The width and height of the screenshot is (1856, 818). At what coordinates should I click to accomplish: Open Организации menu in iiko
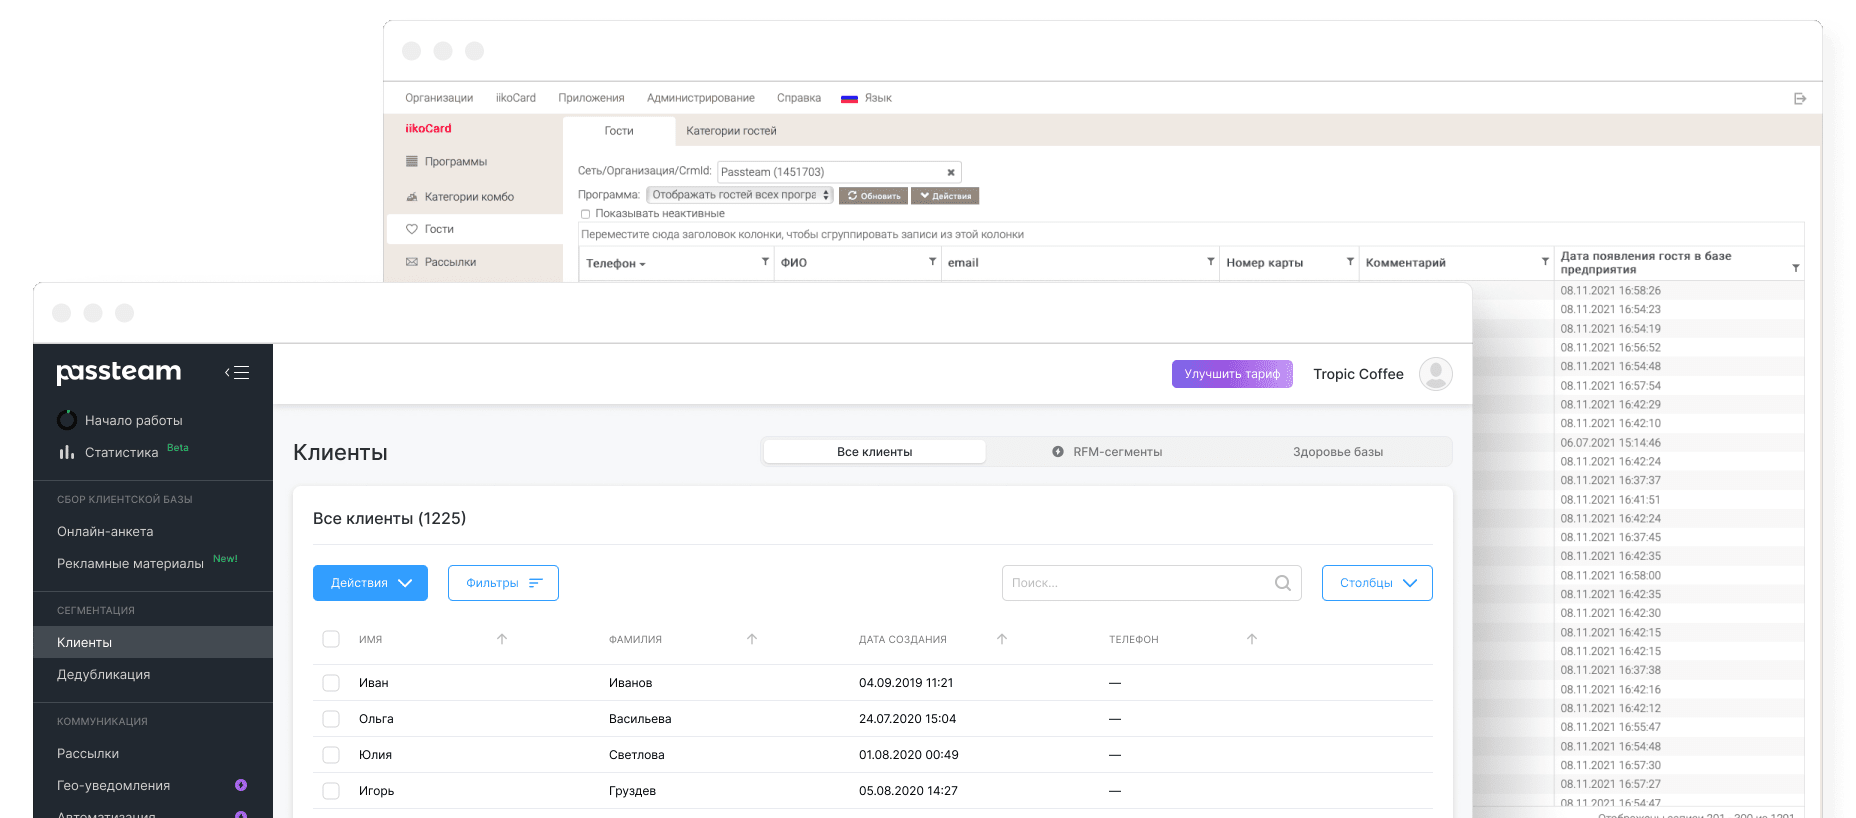pos(439,98)
